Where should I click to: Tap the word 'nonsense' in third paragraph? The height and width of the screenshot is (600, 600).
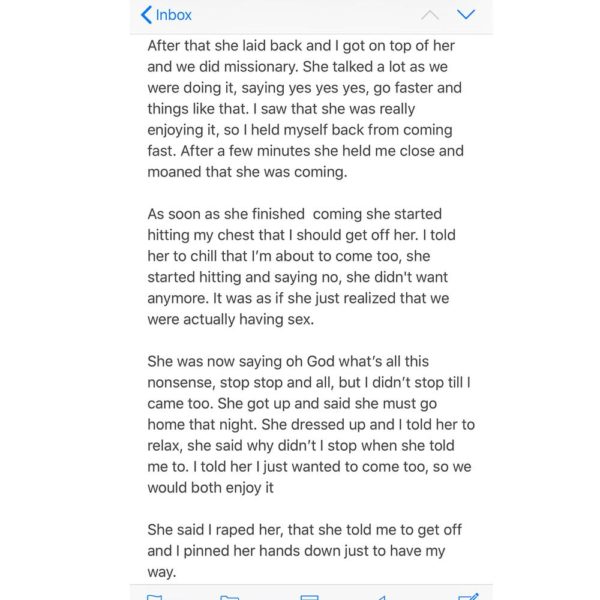pos(181,382)
